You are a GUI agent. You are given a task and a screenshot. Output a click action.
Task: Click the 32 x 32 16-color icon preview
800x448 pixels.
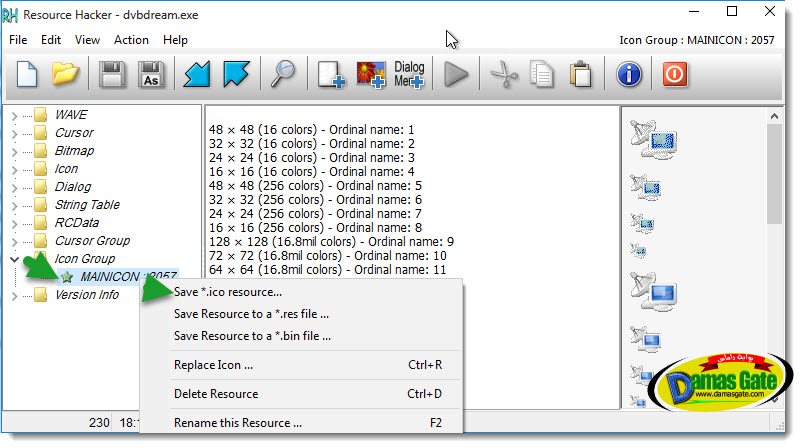point(646,187)
